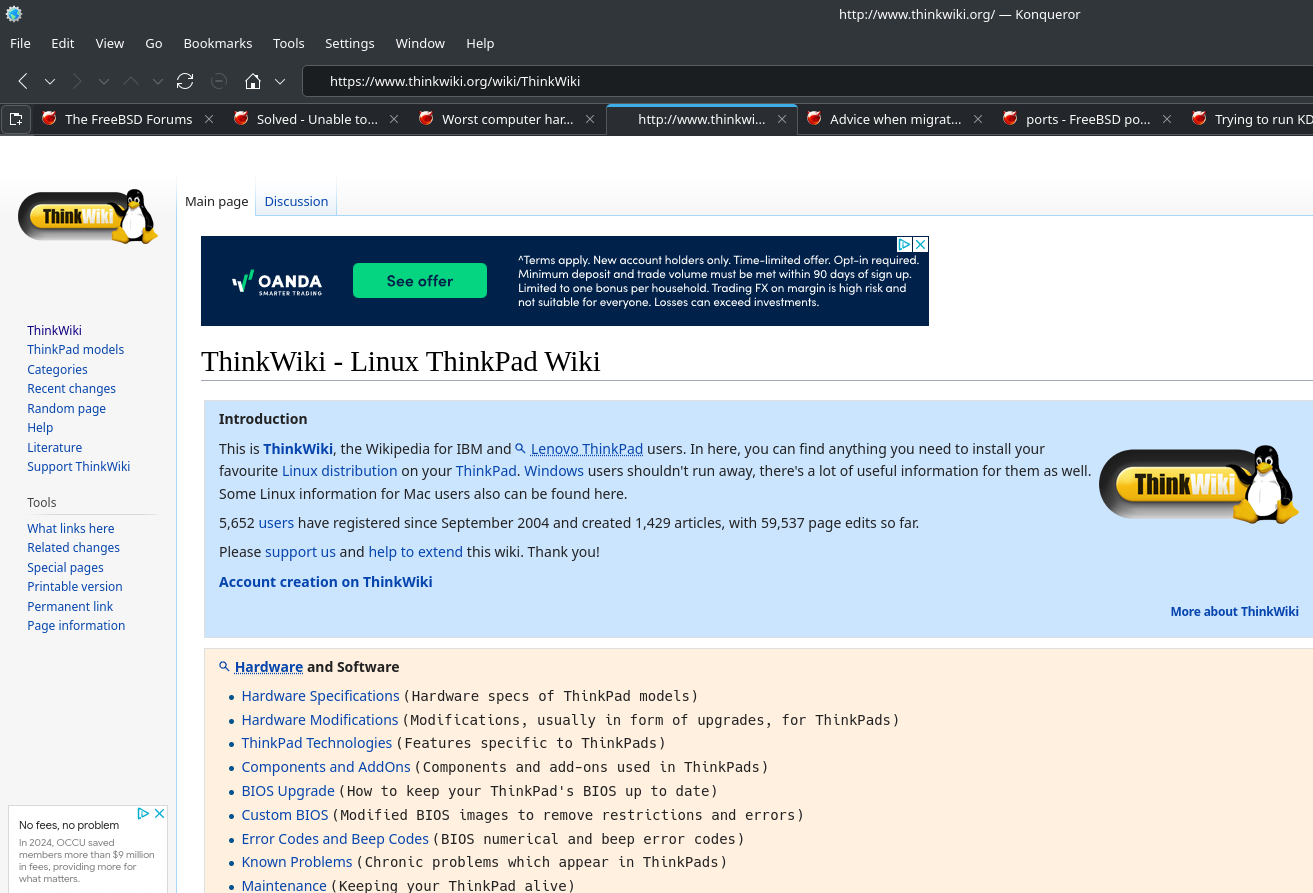1313x893 pixels.
Task: Click the Recent changes sidebar link
Action: pos(71,389)
